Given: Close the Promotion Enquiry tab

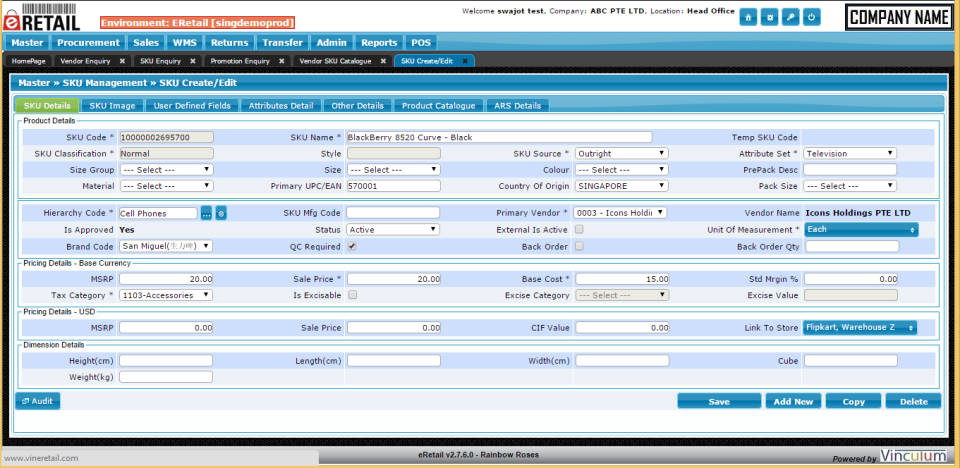Looking at the screenshot, I should pos(281,61).
